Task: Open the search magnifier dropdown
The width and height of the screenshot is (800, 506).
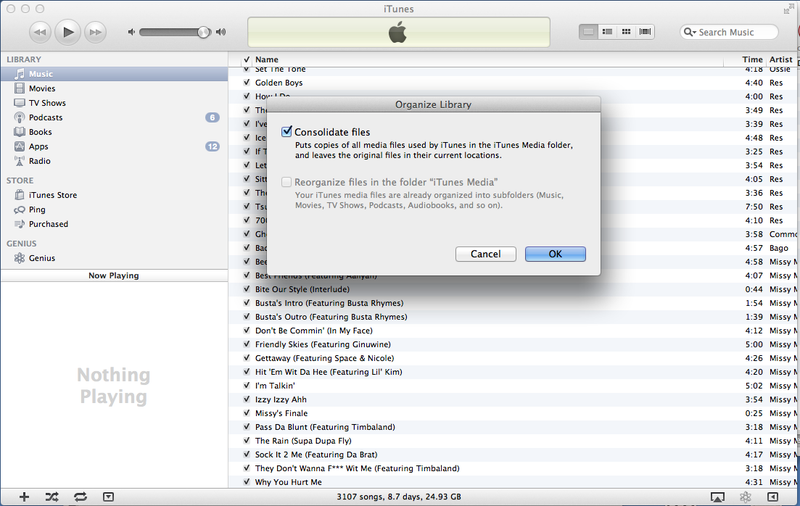Action: pos(690,32)
